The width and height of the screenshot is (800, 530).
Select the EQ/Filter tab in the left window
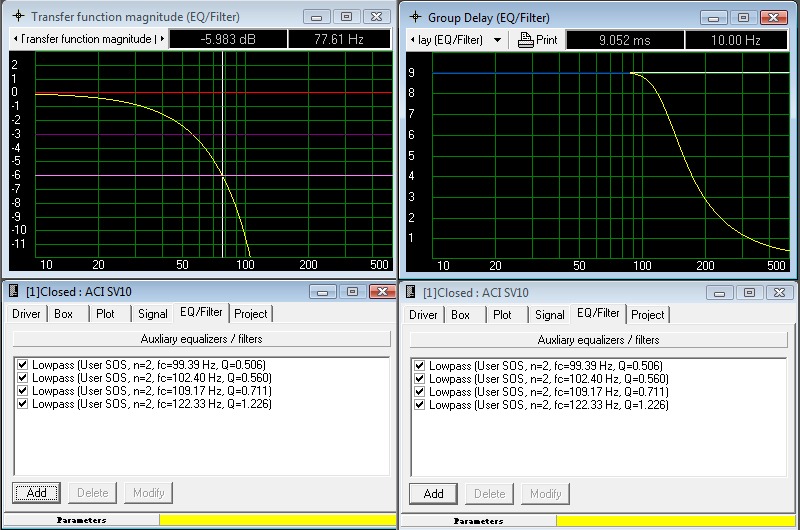[201, 312]
